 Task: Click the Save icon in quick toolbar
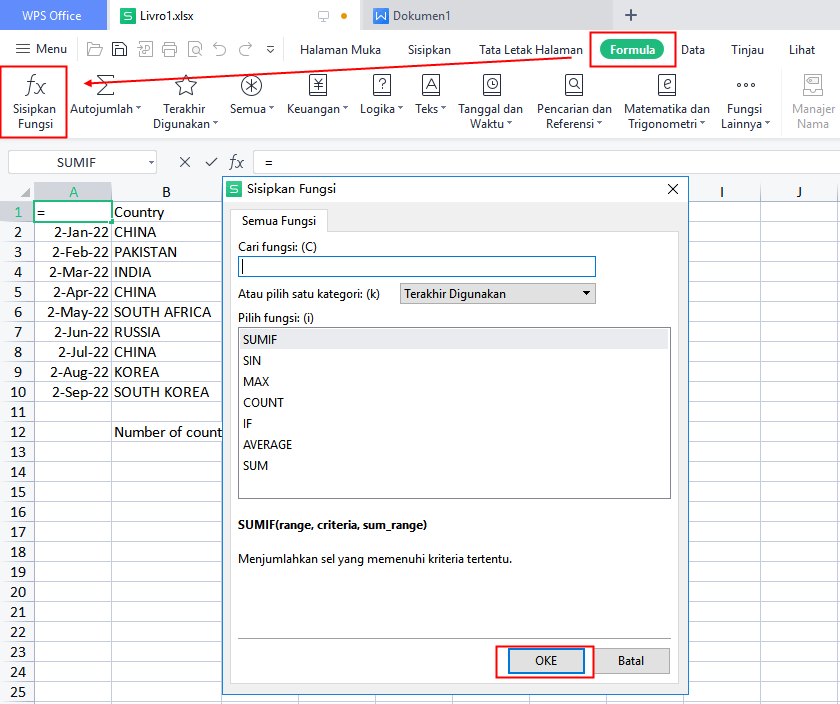click(x=119, y=49)
